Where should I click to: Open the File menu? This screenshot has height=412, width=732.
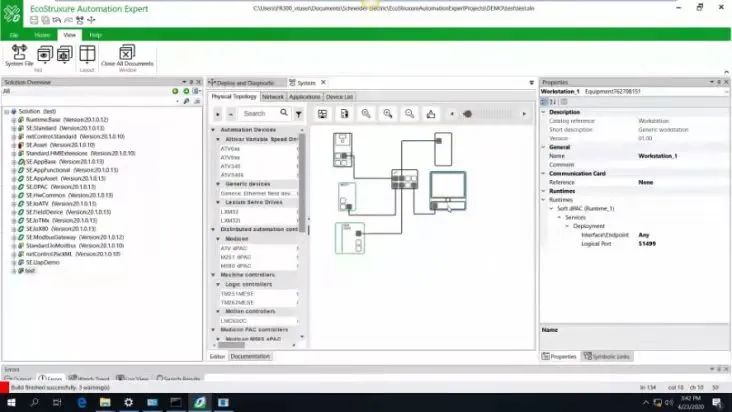coord(14,35)
